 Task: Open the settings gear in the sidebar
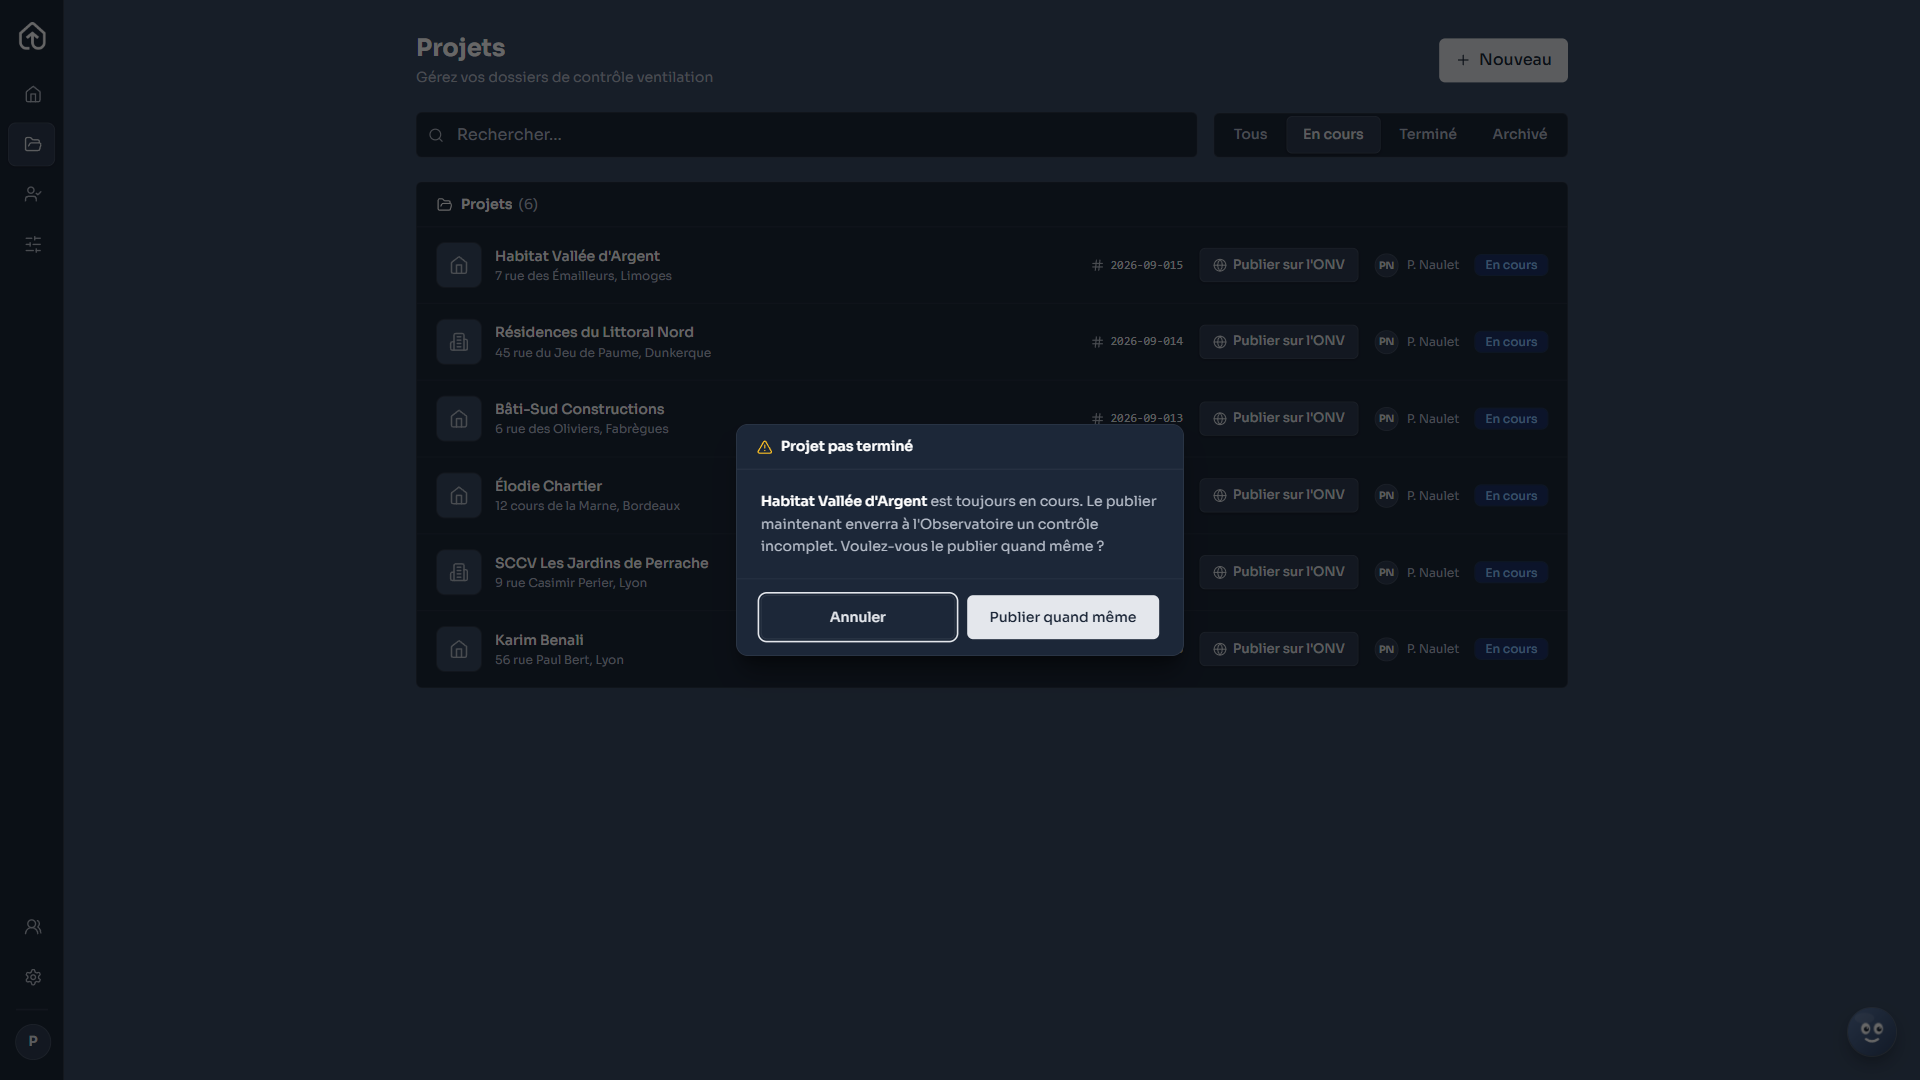tap(33, 977)
